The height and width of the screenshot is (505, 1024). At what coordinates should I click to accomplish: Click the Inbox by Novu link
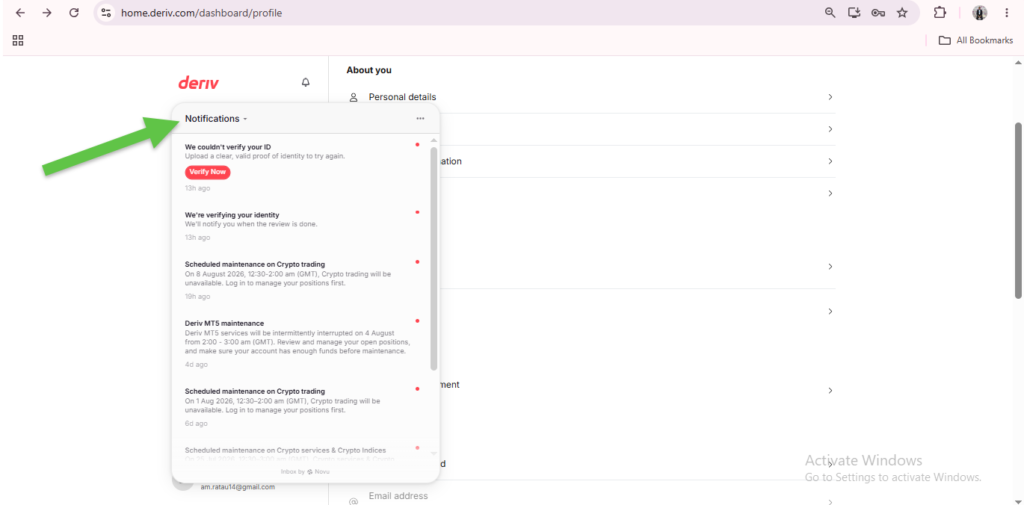coord(305,471)
